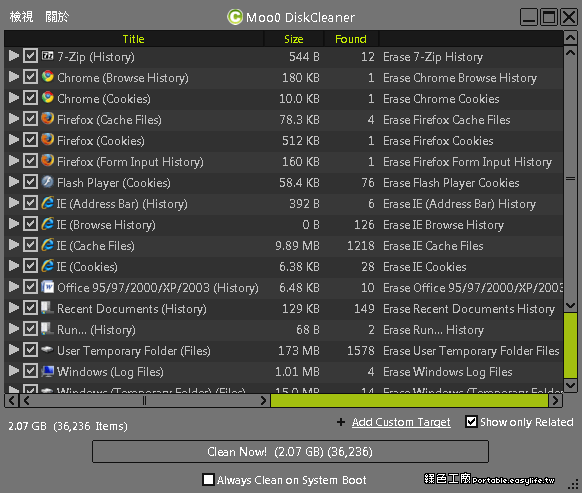Image resolution: width=582 pixels, height=493 pixels.
Task: Click the Chrome icon beside Chrome (Cookies)
Action: click(x=47, y=98)
